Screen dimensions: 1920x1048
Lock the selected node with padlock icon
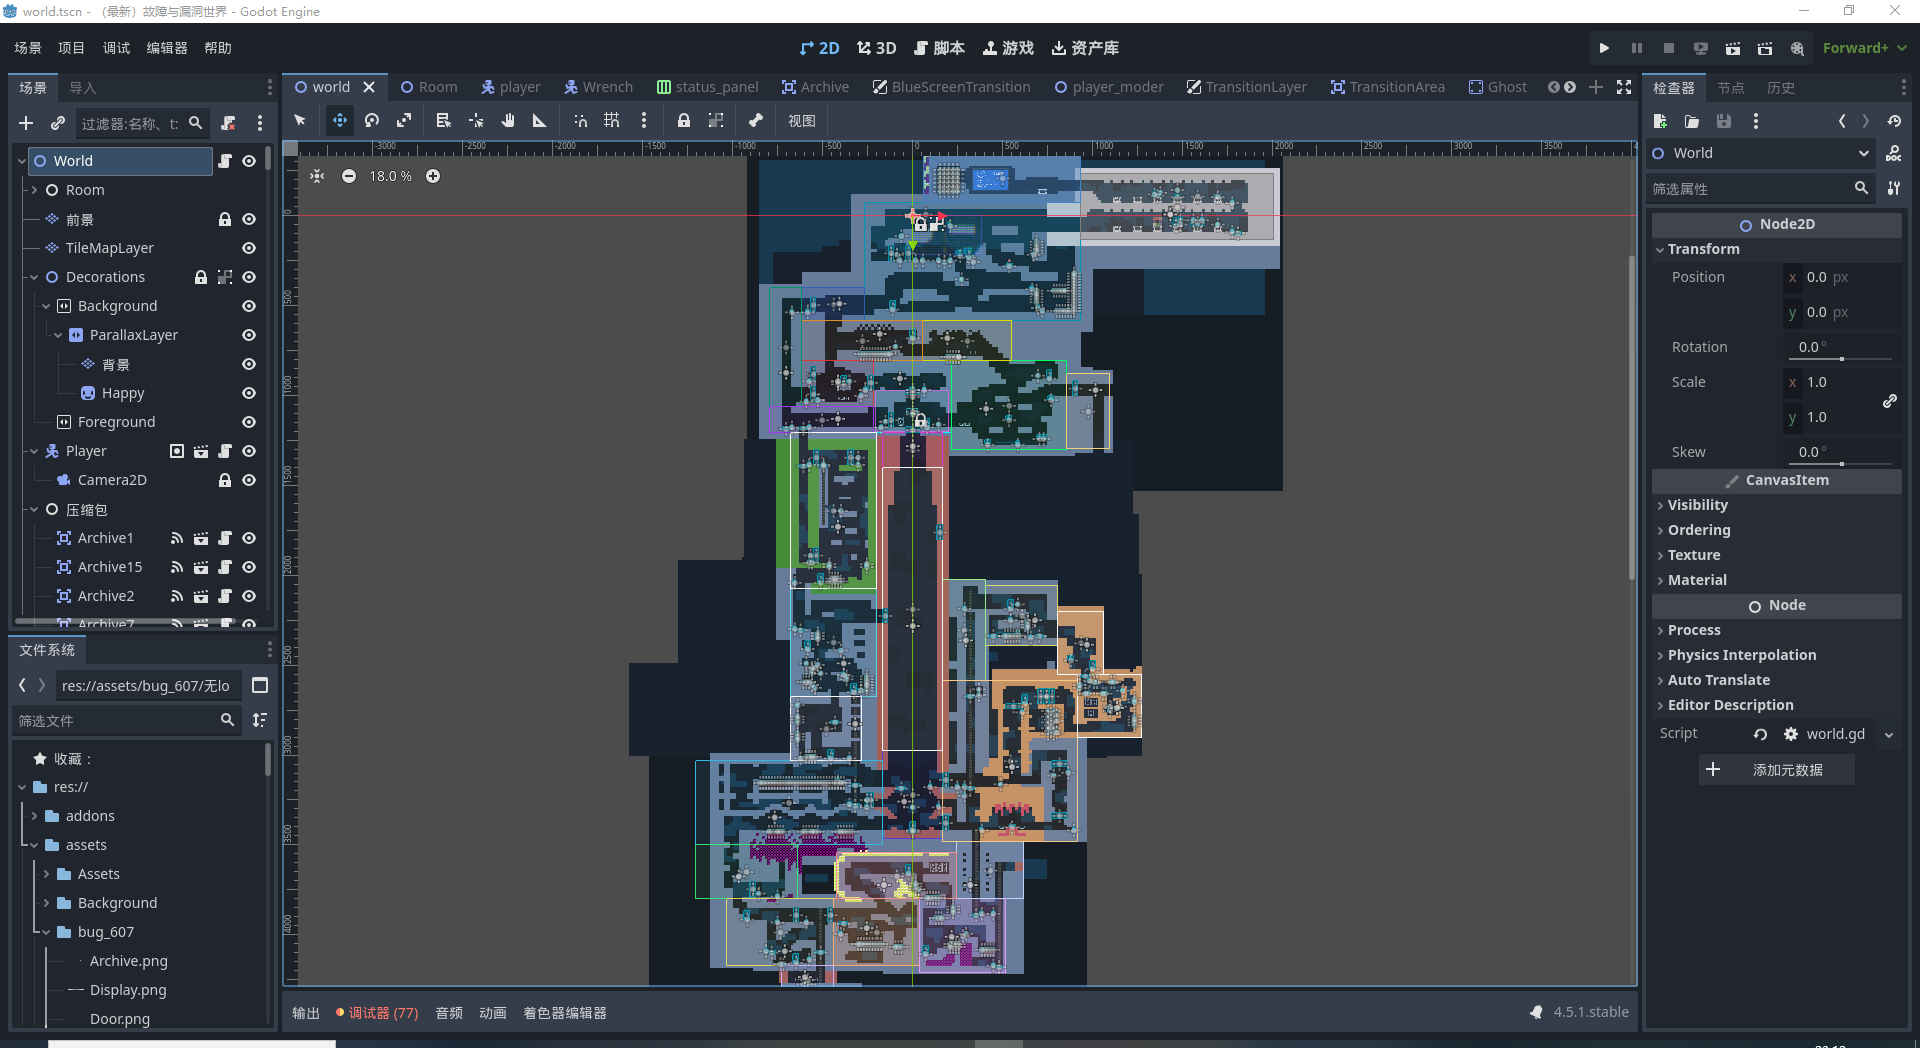click(684, 121)
